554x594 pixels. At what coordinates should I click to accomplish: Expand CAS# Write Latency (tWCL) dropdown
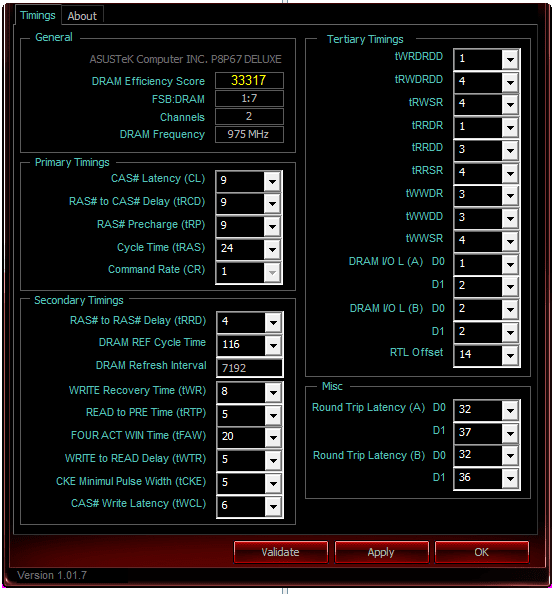coord(273,506)
